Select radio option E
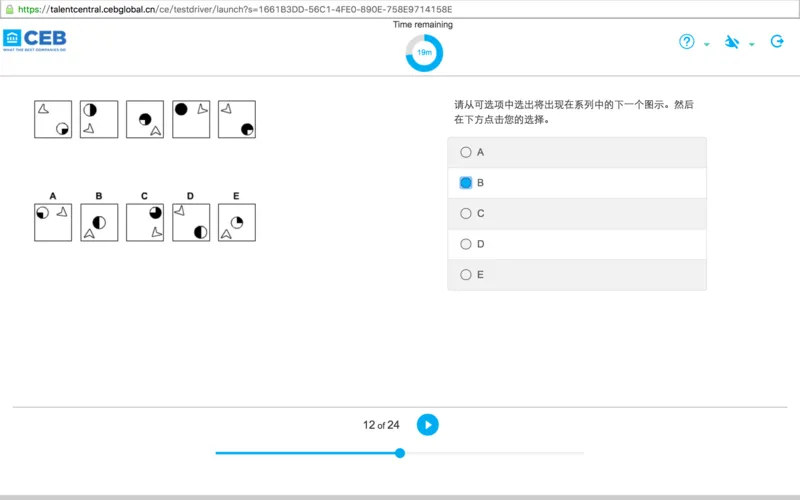 click(465, 274)
